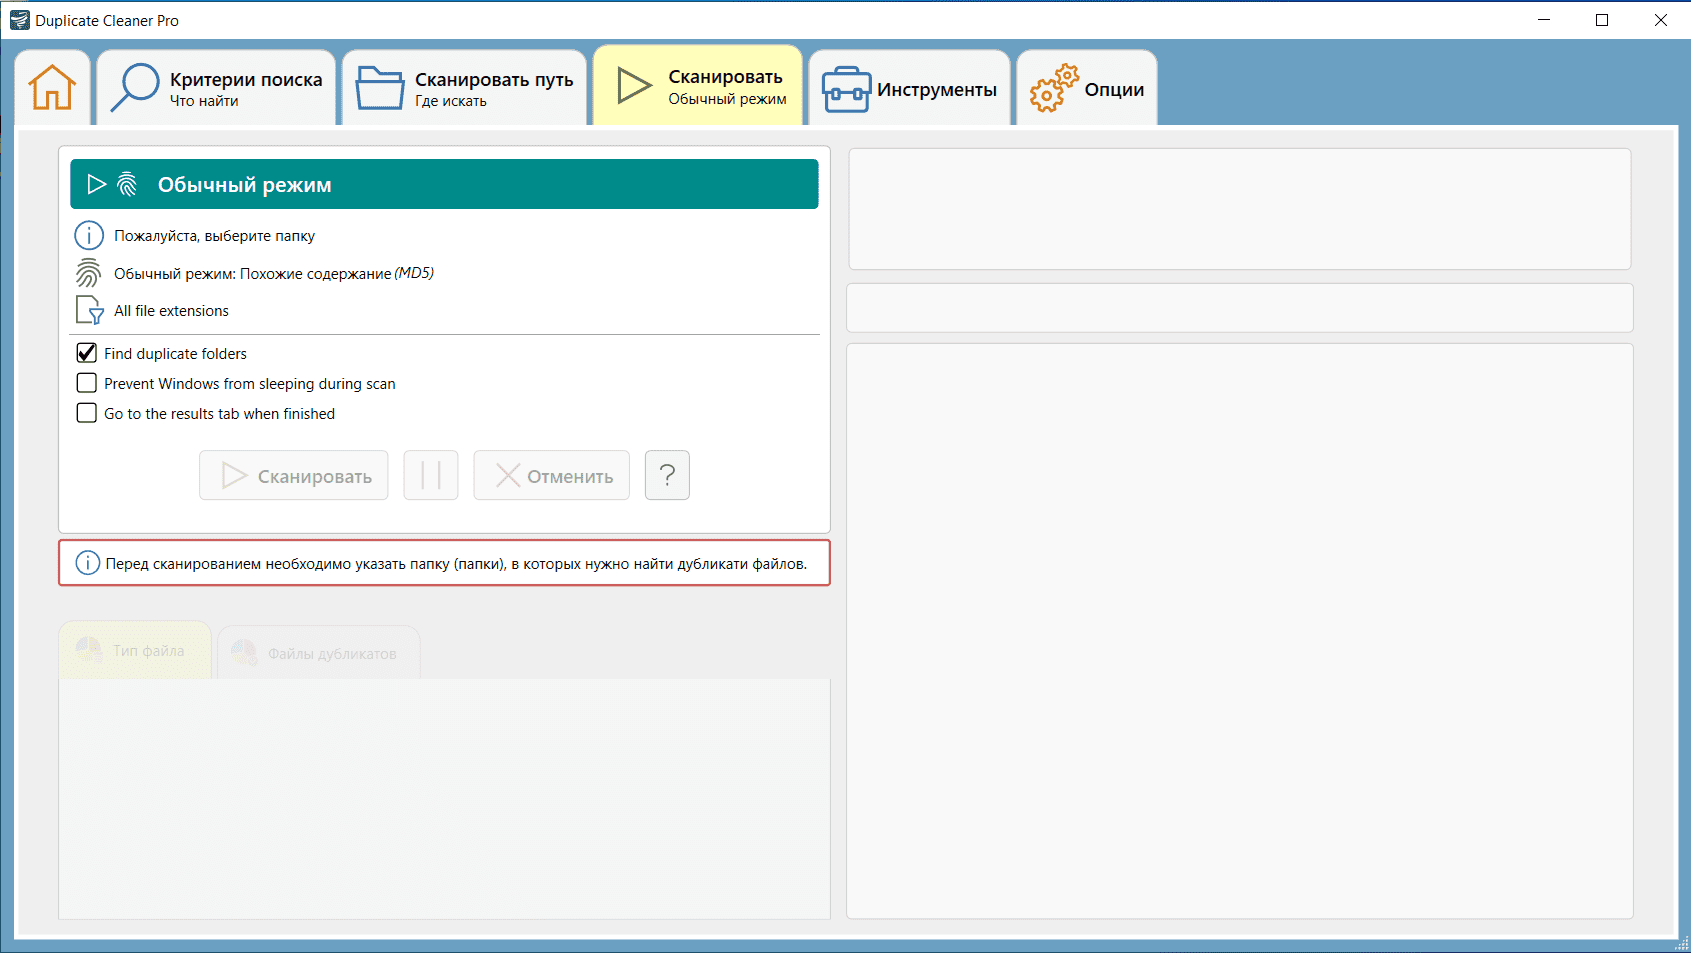Switch to the Тип файла chart tab
The image size is (1691, 953).
click(x=135, y=650)
